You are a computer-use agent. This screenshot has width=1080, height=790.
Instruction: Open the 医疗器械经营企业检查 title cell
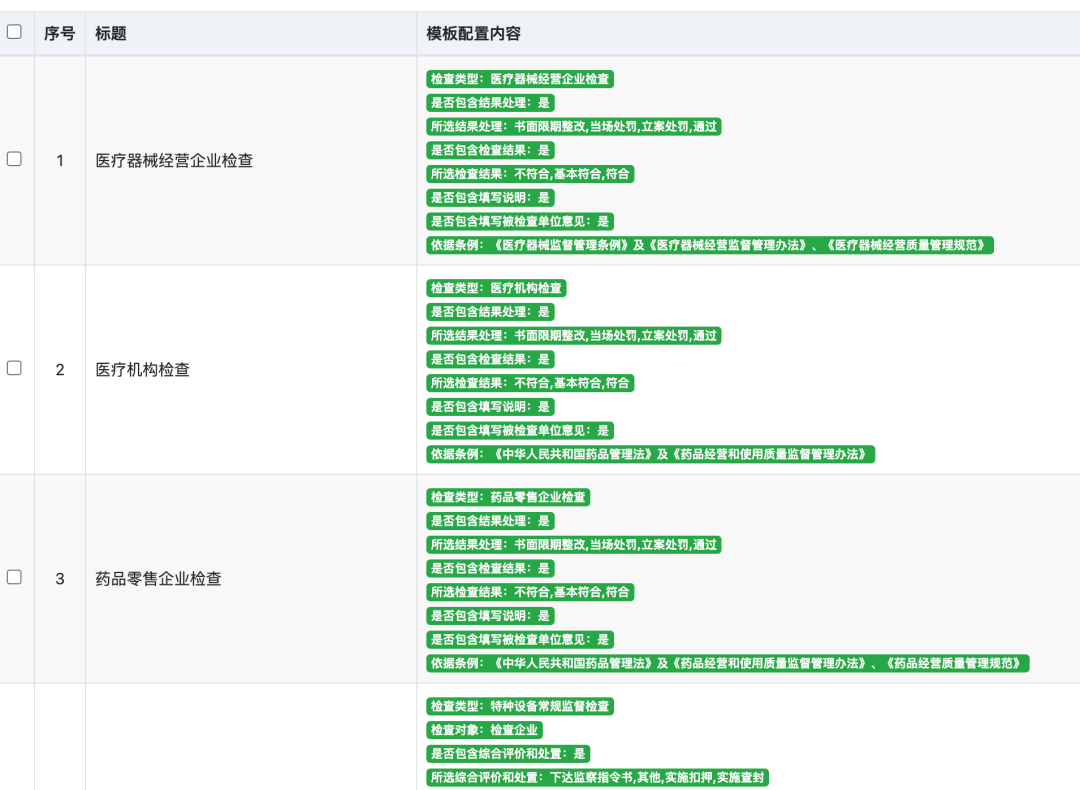coord(174,160)
